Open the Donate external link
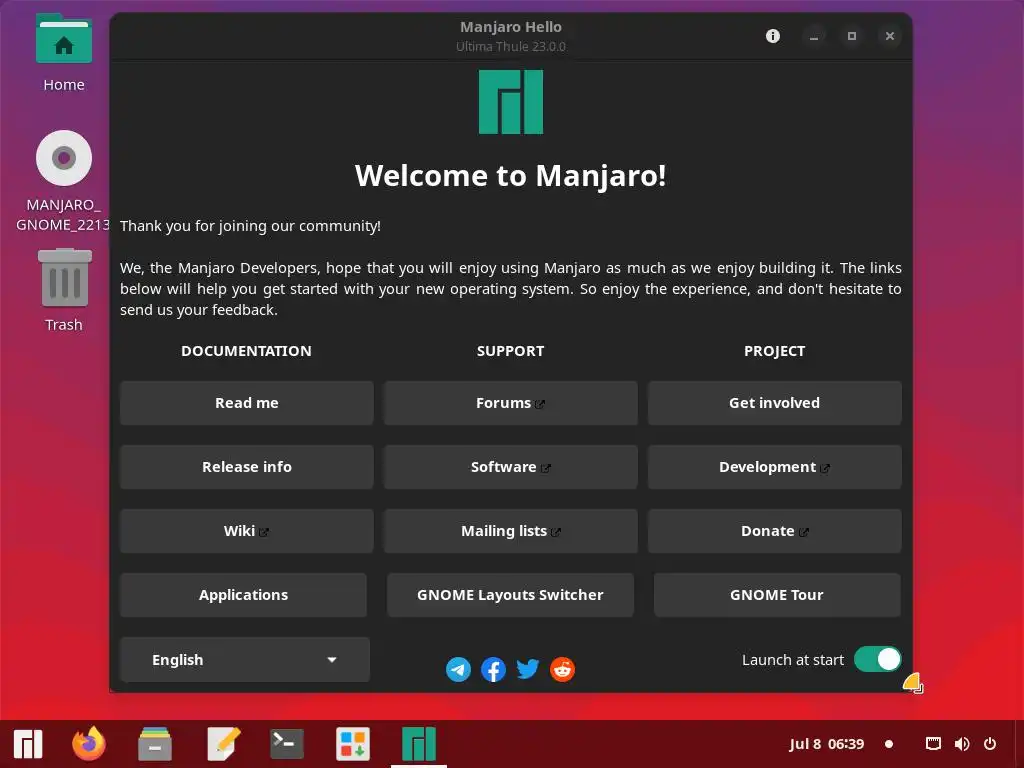The image size is (1024, 768). [775, 531]
